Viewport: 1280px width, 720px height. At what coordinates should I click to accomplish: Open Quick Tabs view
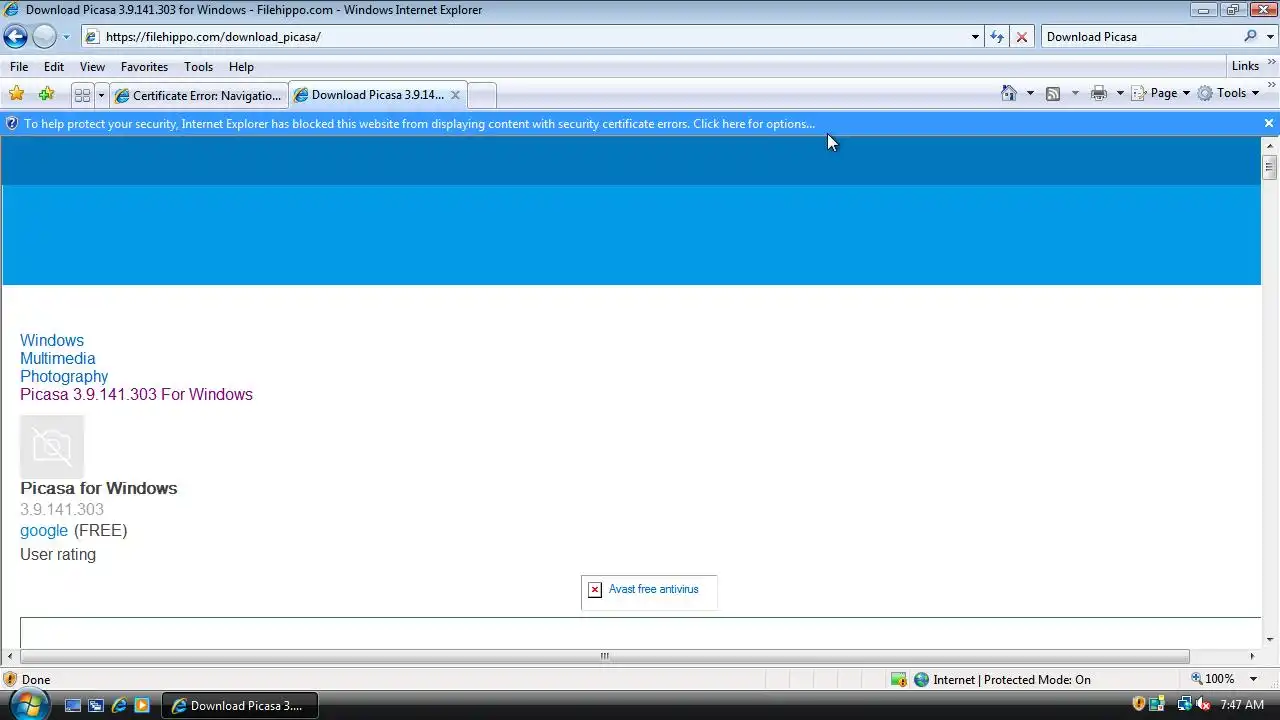click(x=82, y=95)
